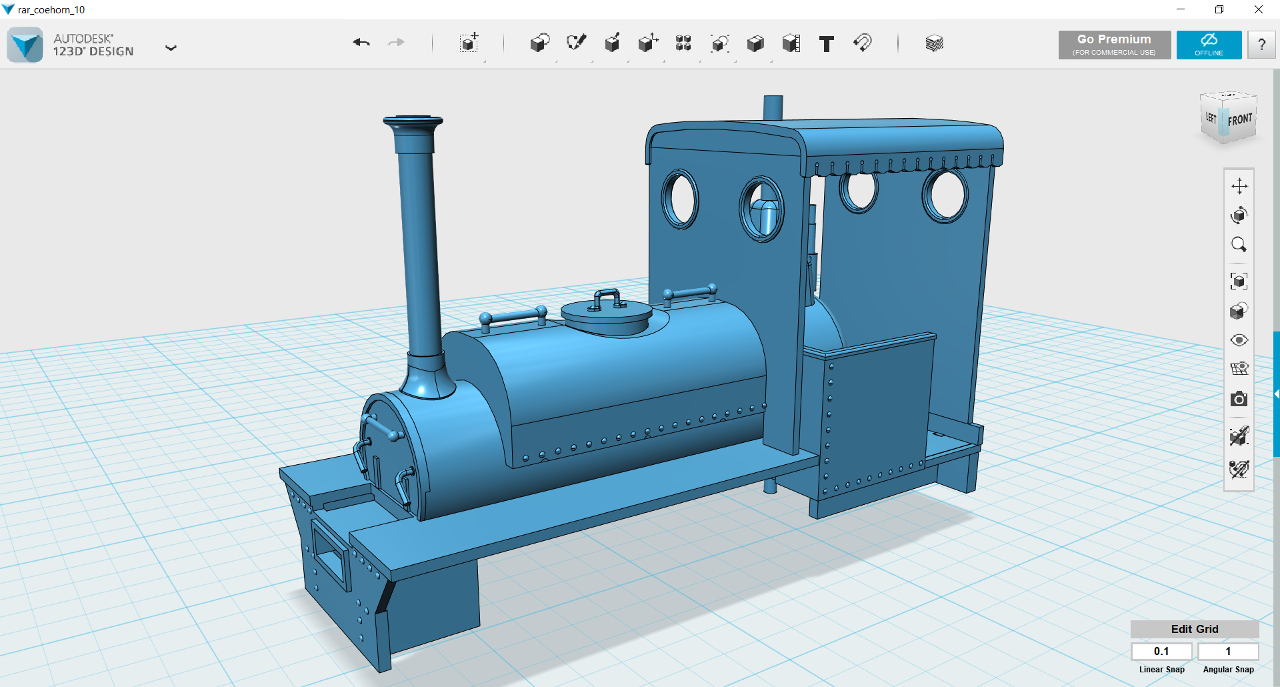Select the Measure tool
Screen dimensions: 1280x687
tap(791, 43)
